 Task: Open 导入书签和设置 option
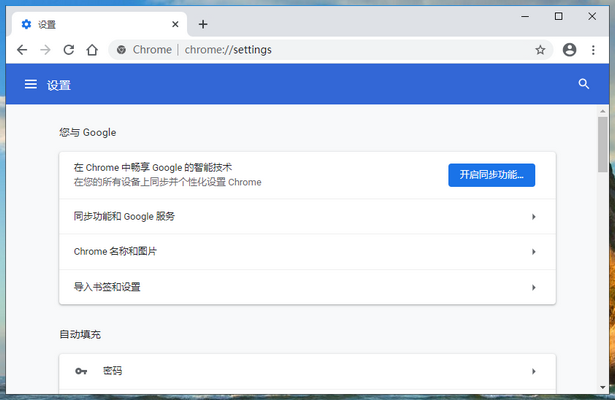[x=307, y=287]
